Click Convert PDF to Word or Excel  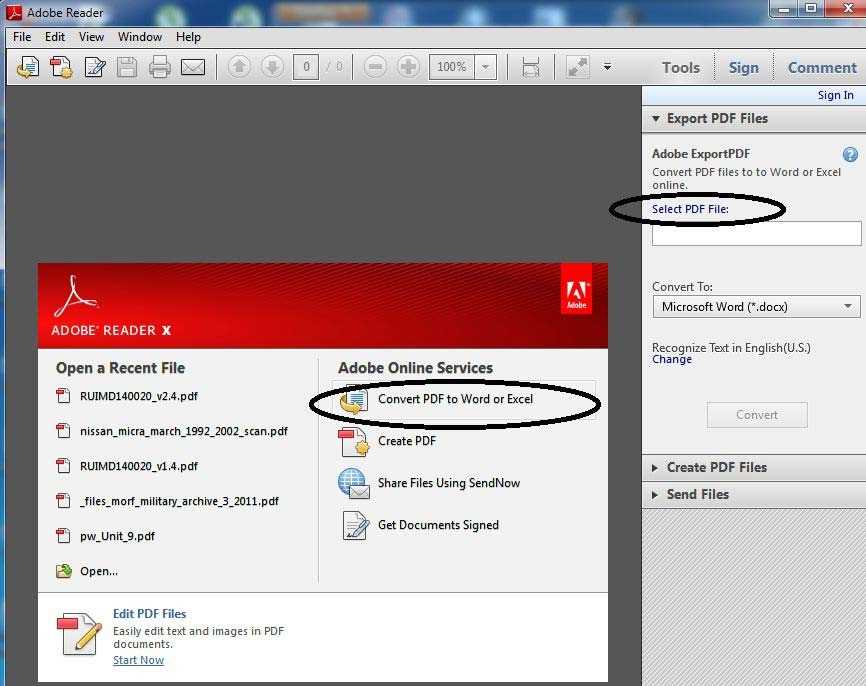click(455, 399)
